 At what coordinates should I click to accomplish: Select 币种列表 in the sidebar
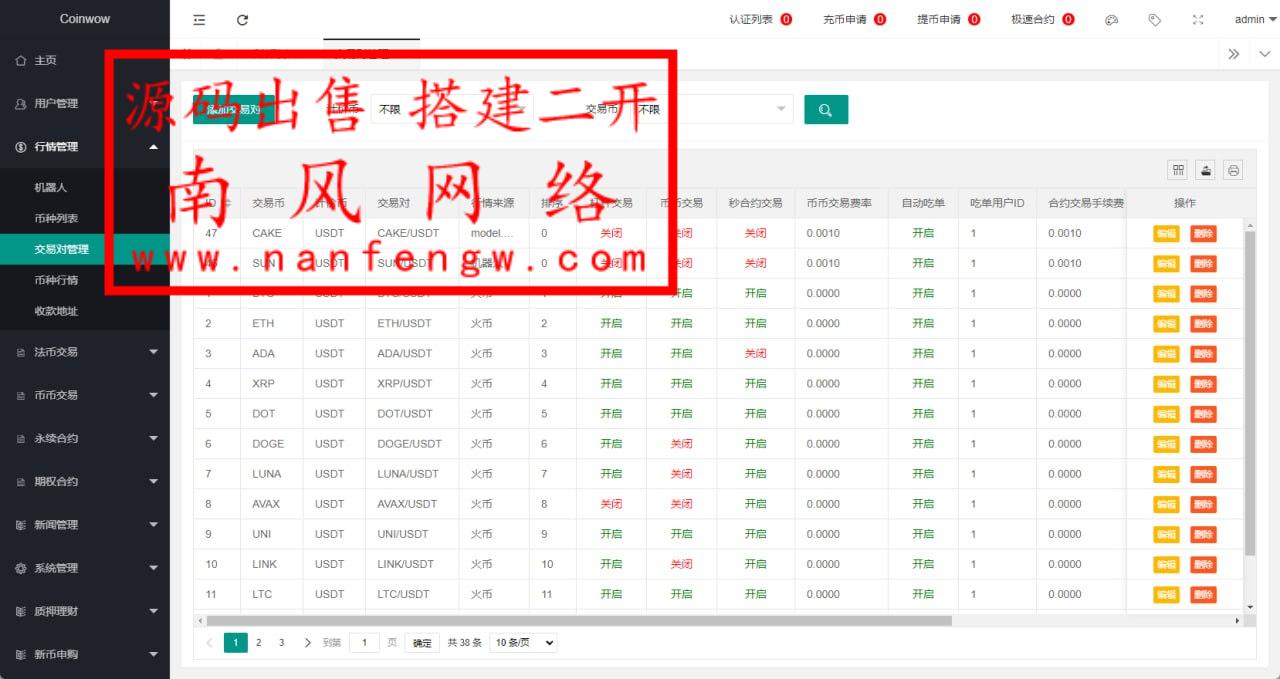click(56, 218)
